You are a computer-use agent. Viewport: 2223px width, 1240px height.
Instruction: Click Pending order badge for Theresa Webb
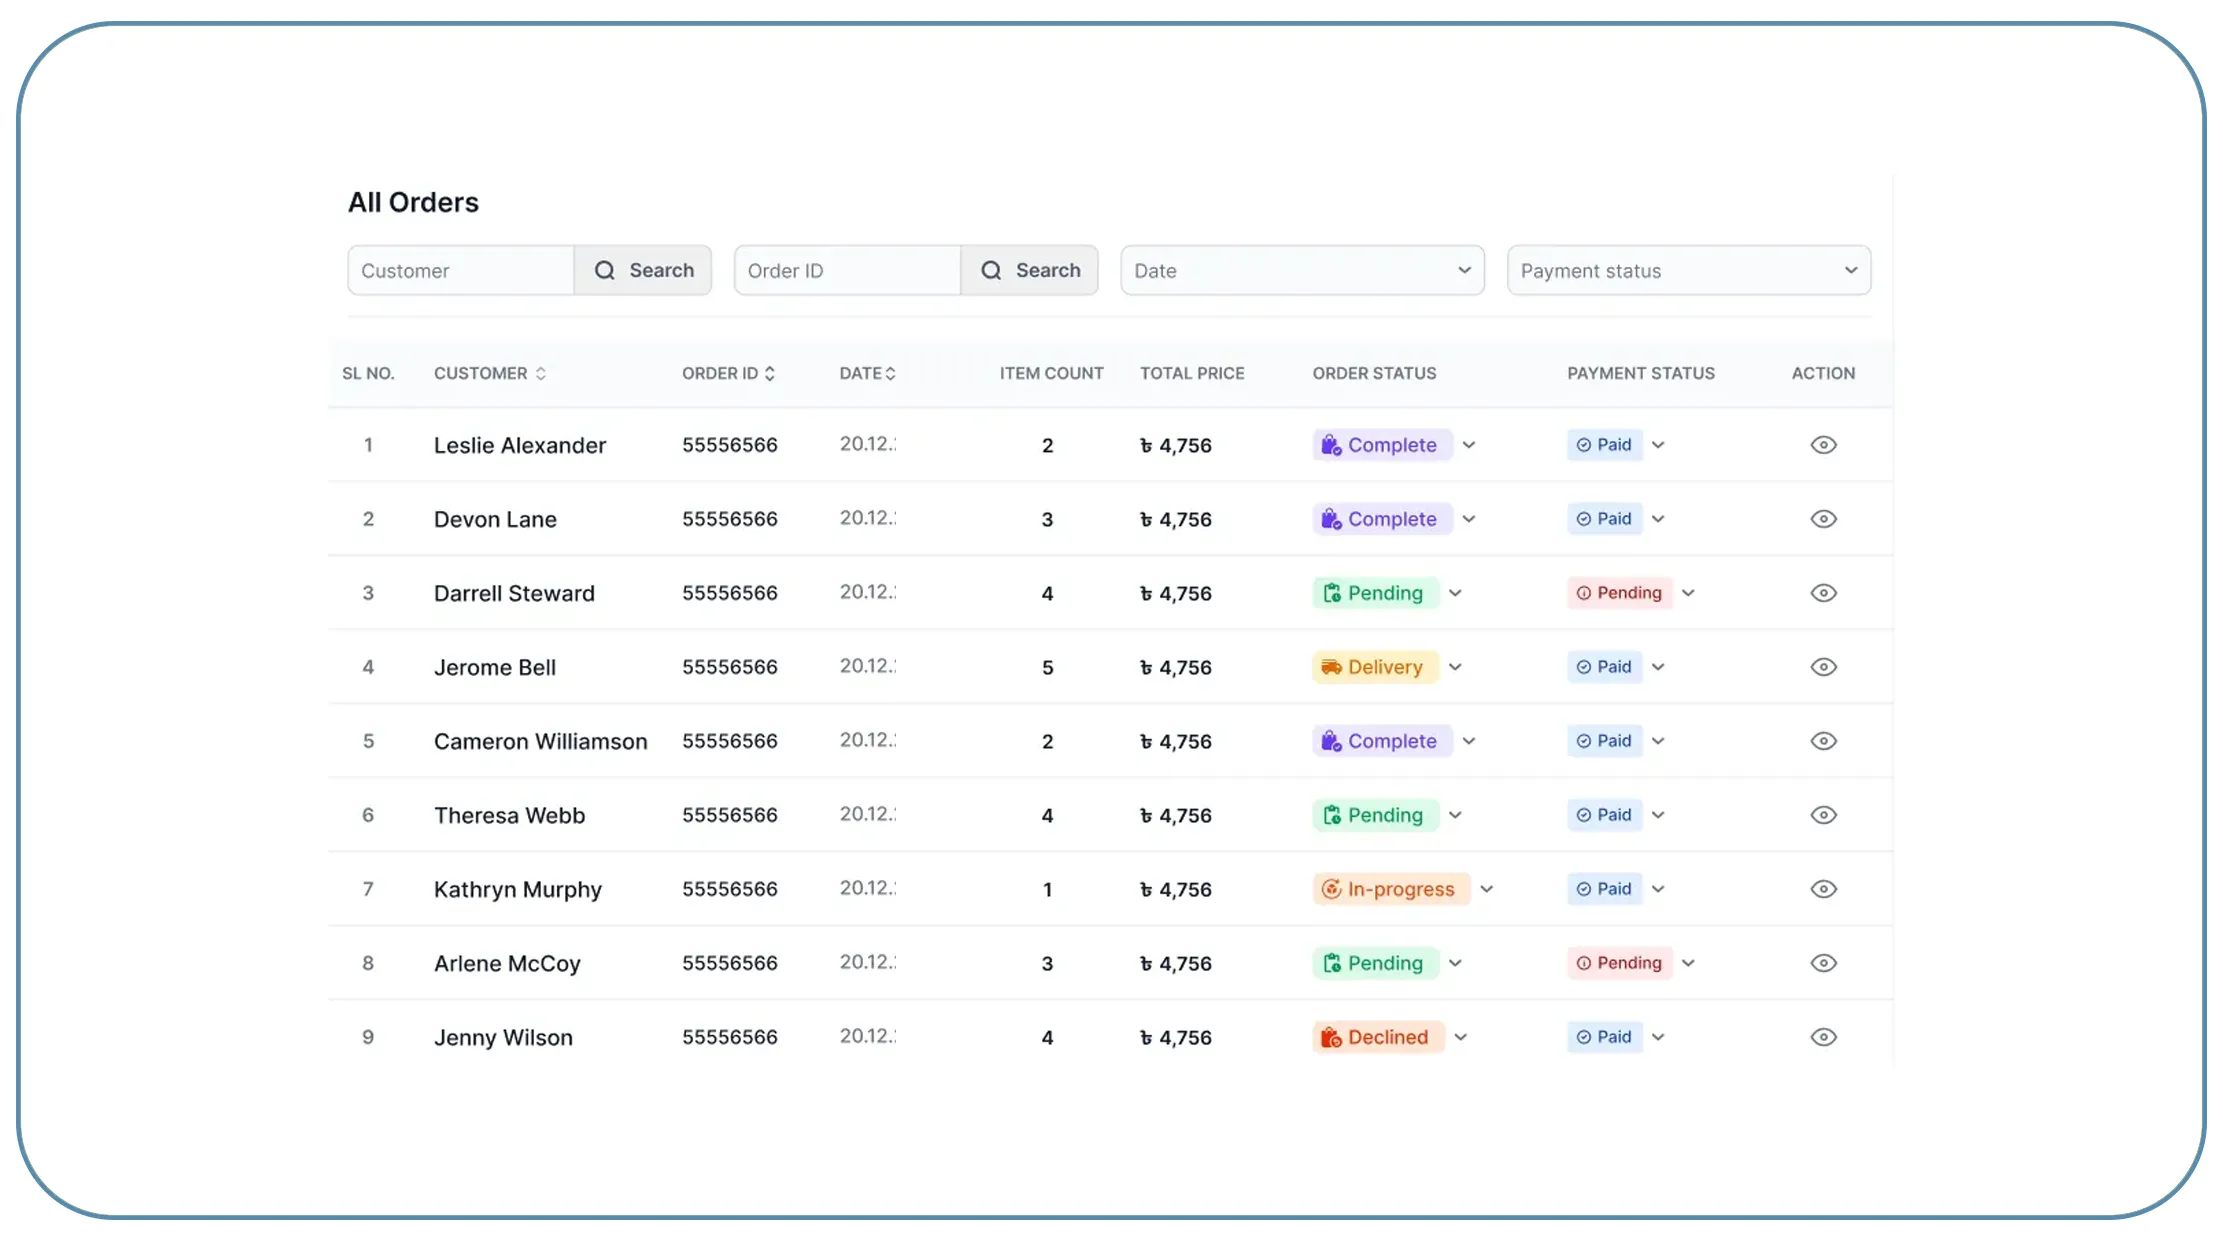(x=1375, y=815)
